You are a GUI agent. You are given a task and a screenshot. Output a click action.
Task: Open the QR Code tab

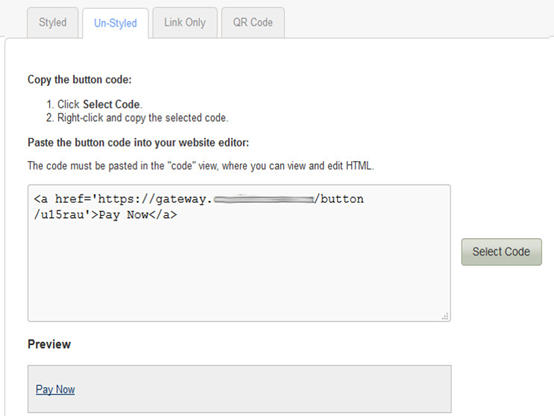(253, 22)
